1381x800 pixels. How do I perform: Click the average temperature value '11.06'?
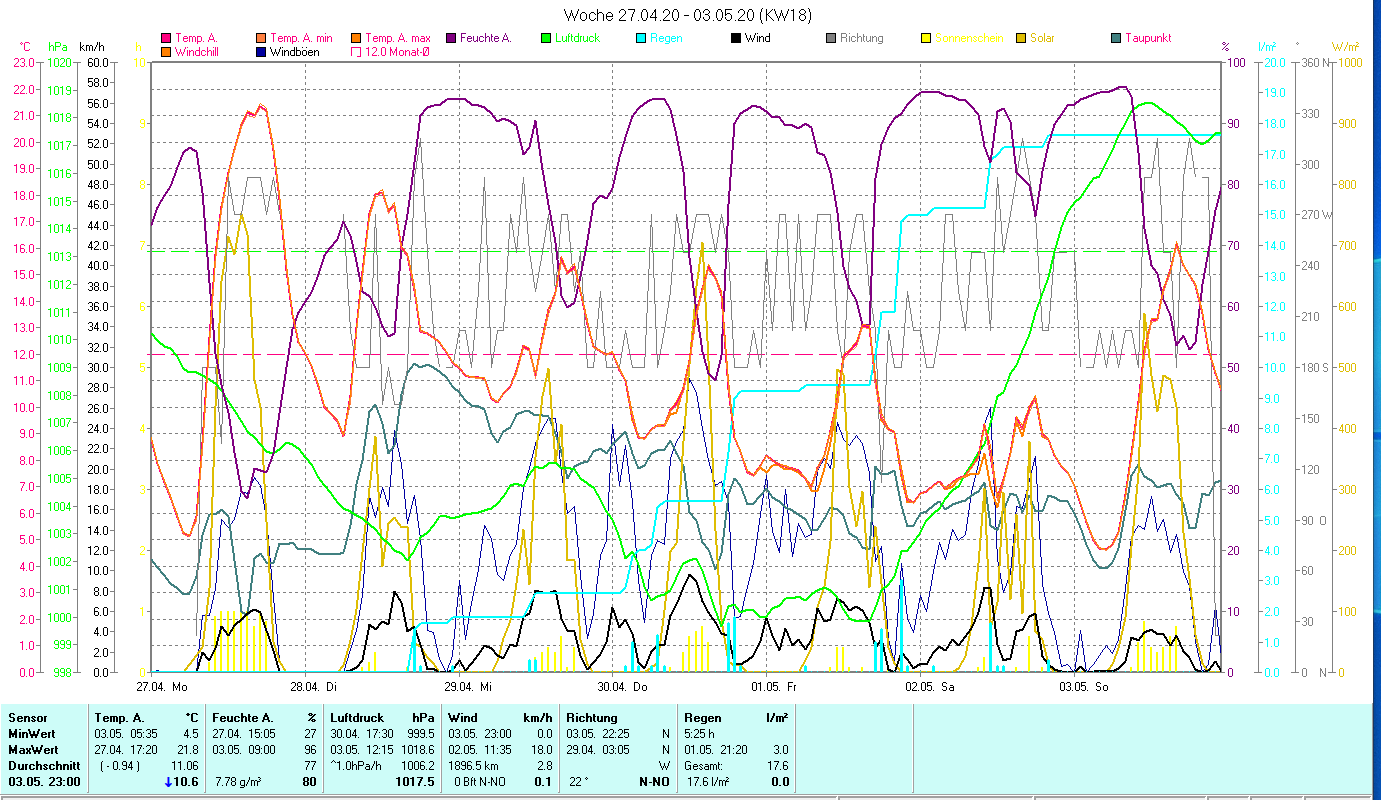pos(186,766)
